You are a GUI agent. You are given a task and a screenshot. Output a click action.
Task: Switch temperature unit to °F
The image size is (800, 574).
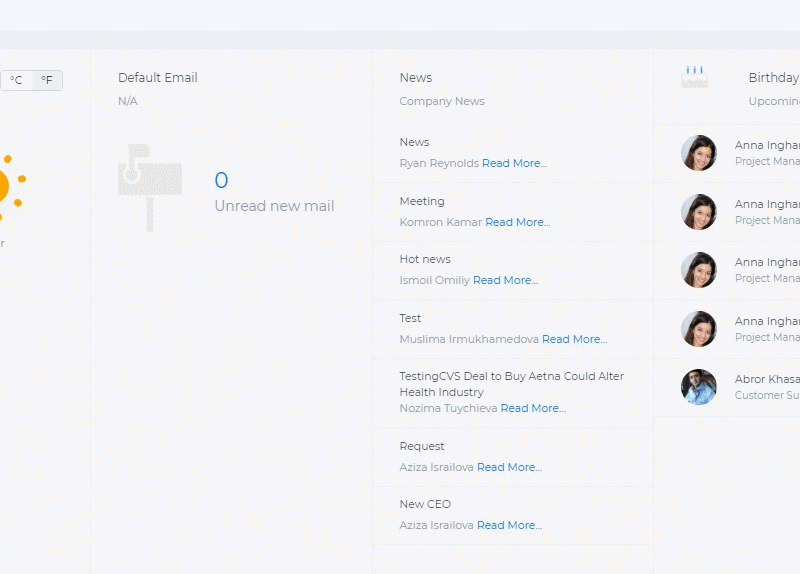coord(47,80)
